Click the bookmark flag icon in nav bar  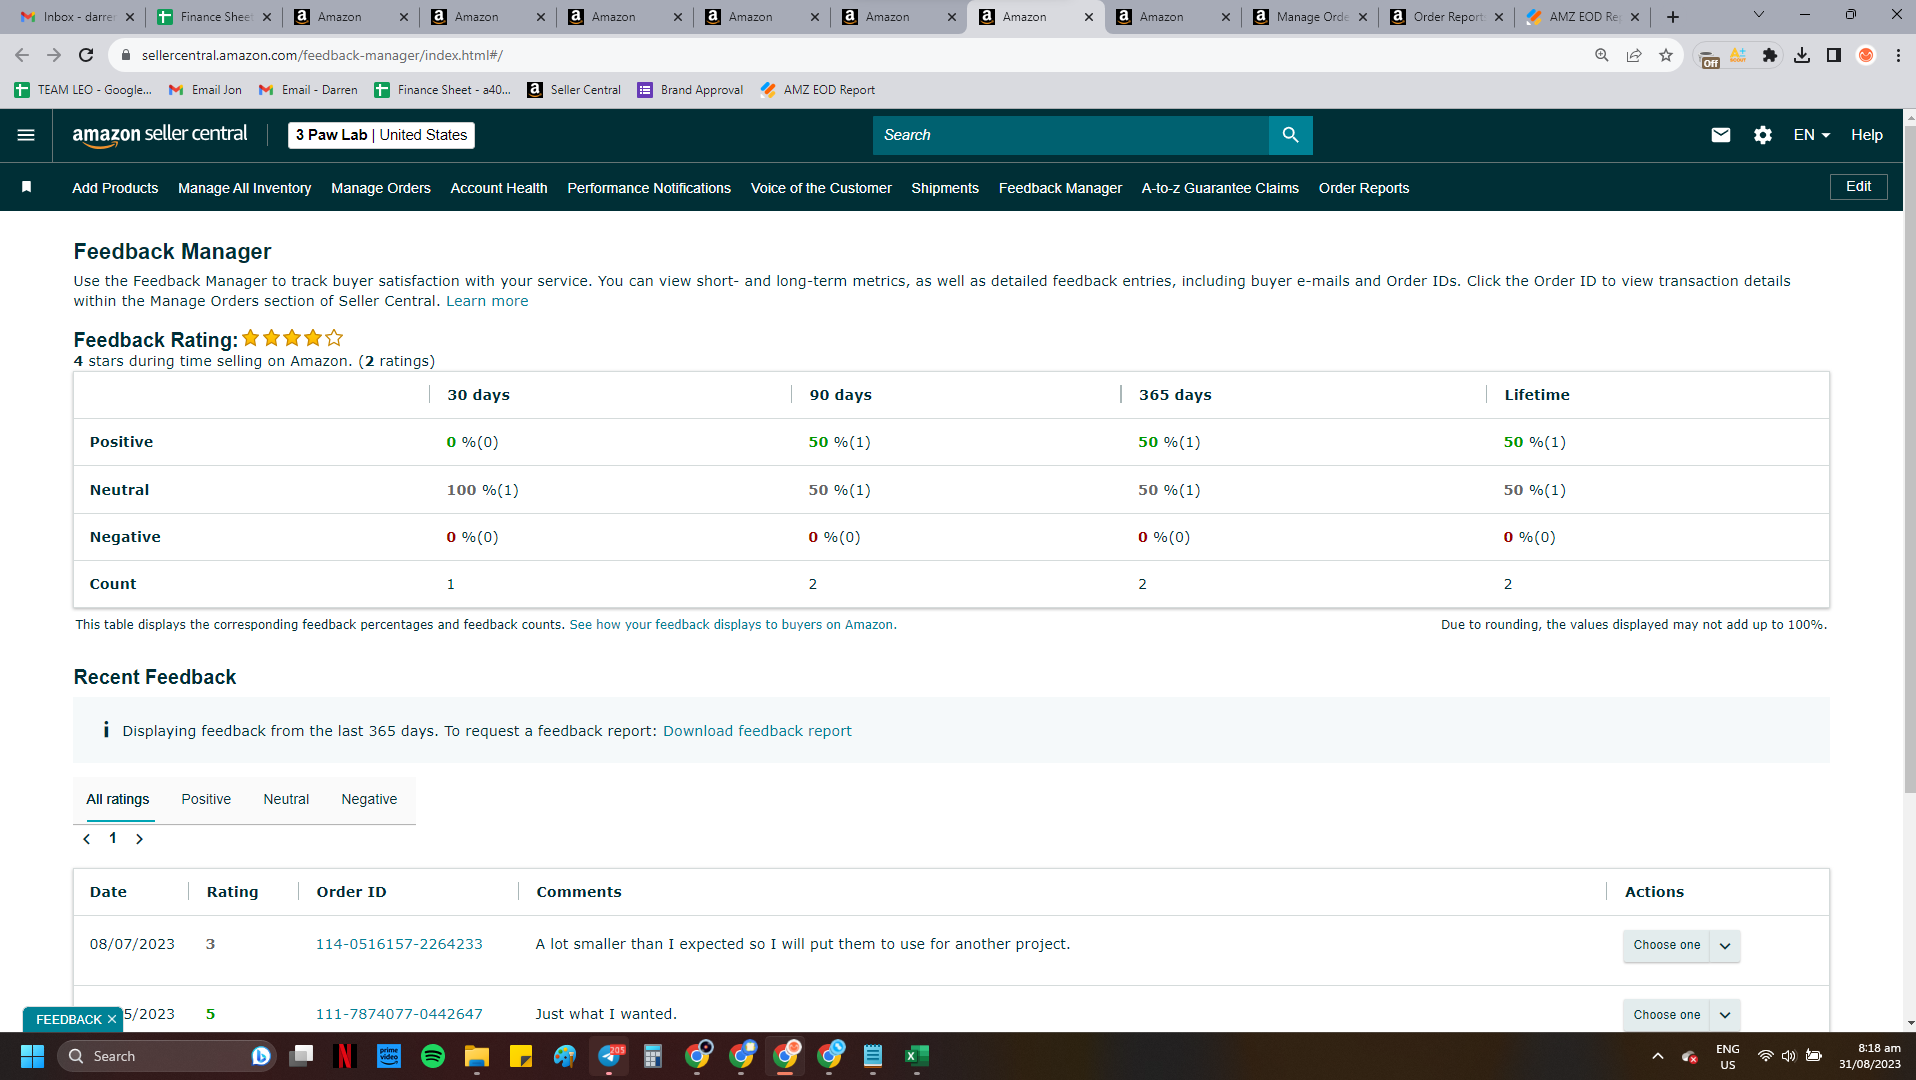27,187
